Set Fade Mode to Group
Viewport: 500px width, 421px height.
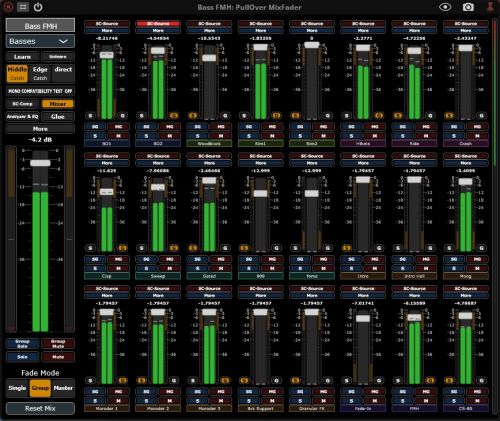40,388
